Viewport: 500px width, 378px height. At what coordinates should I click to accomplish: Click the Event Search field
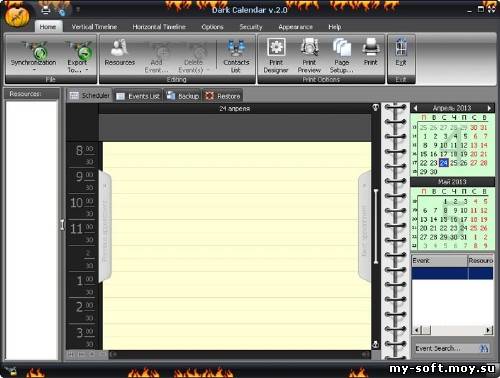(447, 348)
